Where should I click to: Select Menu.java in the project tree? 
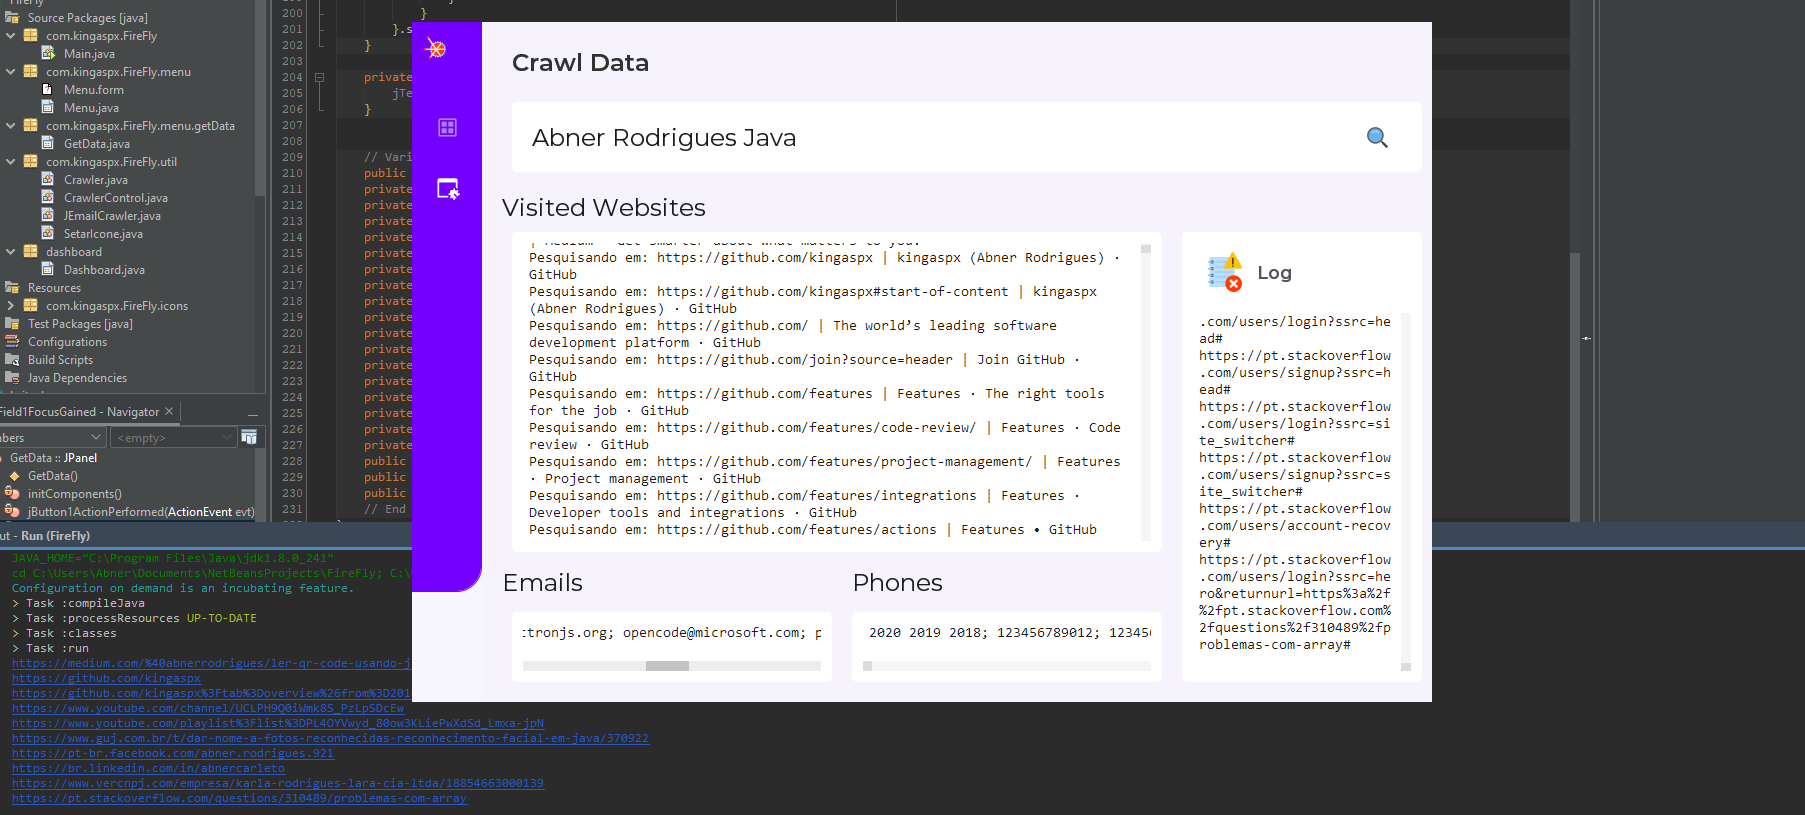91,107
